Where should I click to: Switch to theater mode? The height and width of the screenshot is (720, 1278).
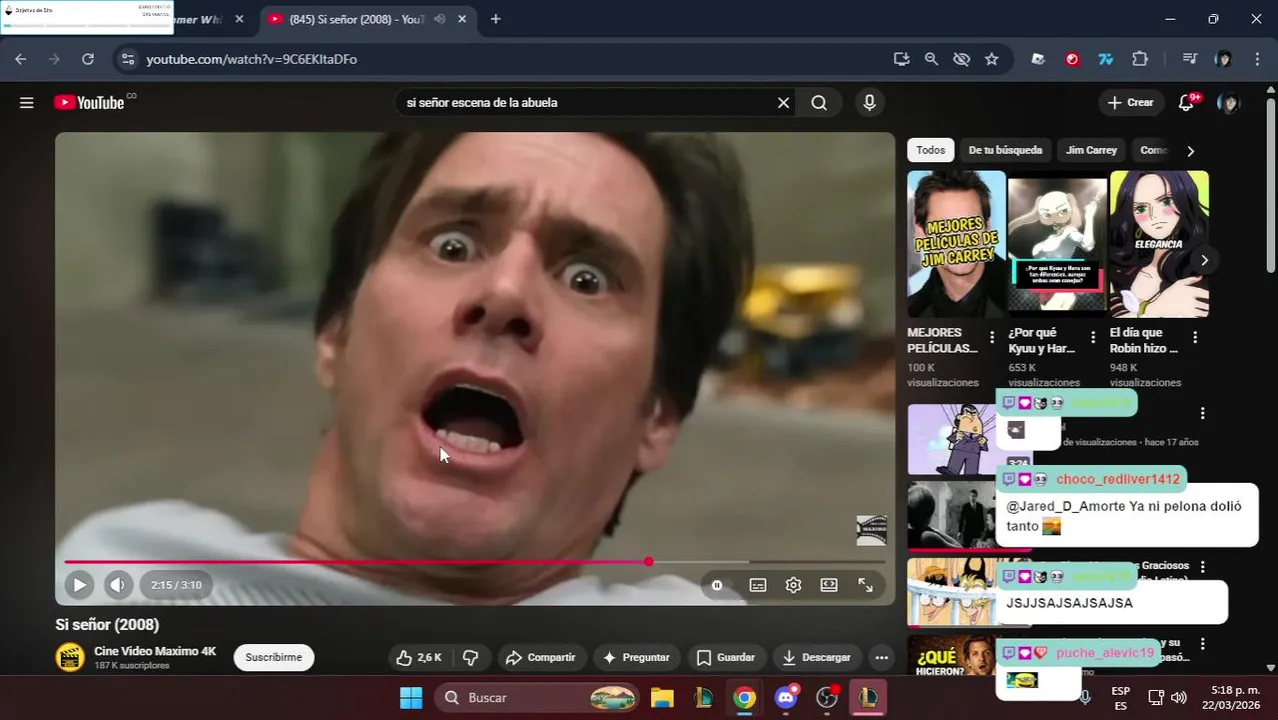coord(829,585)
